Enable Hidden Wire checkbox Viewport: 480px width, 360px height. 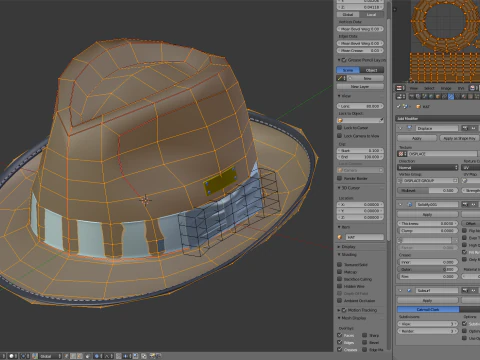click(x=340, y=286)
